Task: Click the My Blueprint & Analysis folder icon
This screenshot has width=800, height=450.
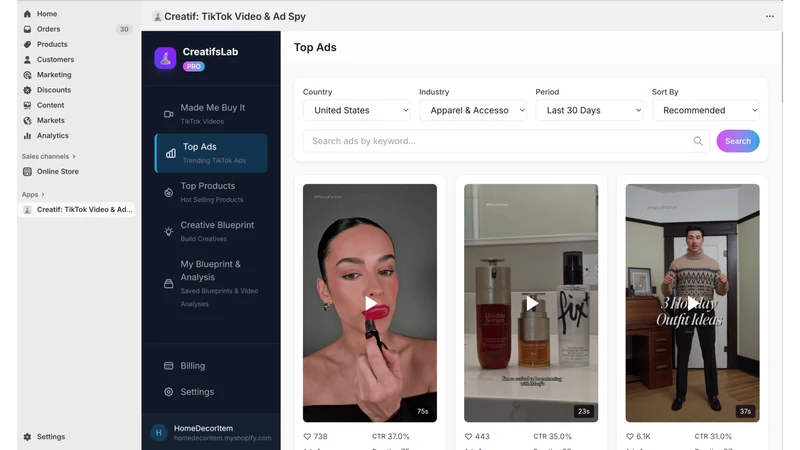Action: pos(168,284)
